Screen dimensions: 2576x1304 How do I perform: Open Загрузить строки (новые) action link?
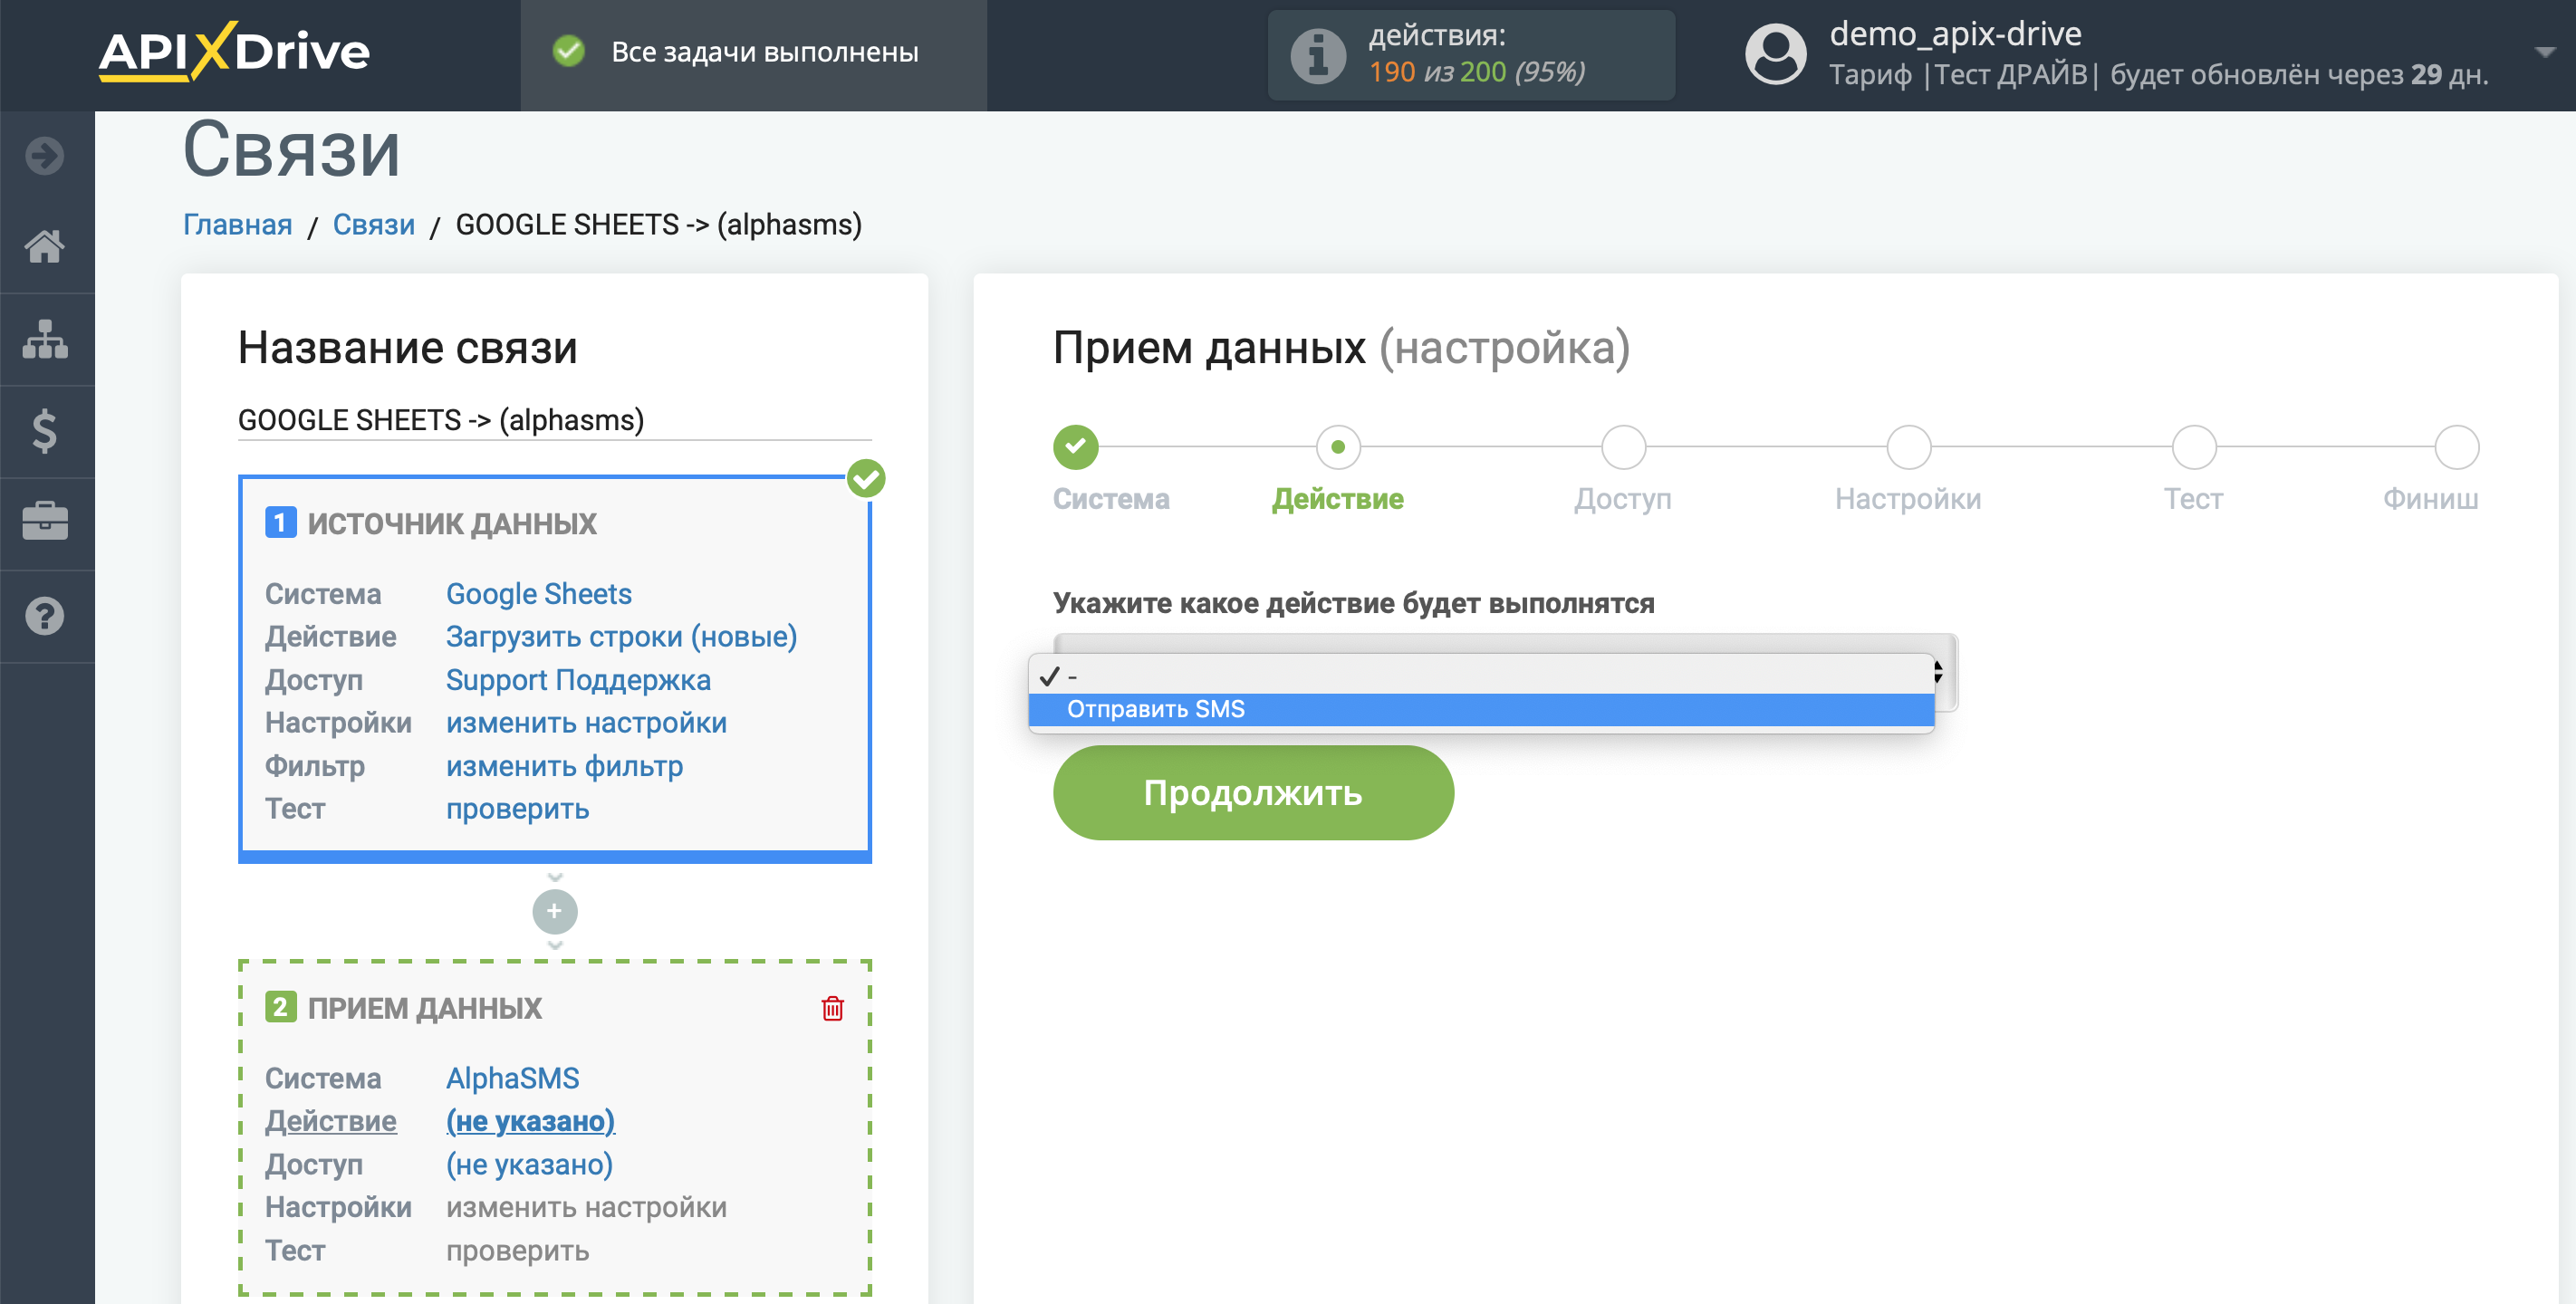coord(621,637)
